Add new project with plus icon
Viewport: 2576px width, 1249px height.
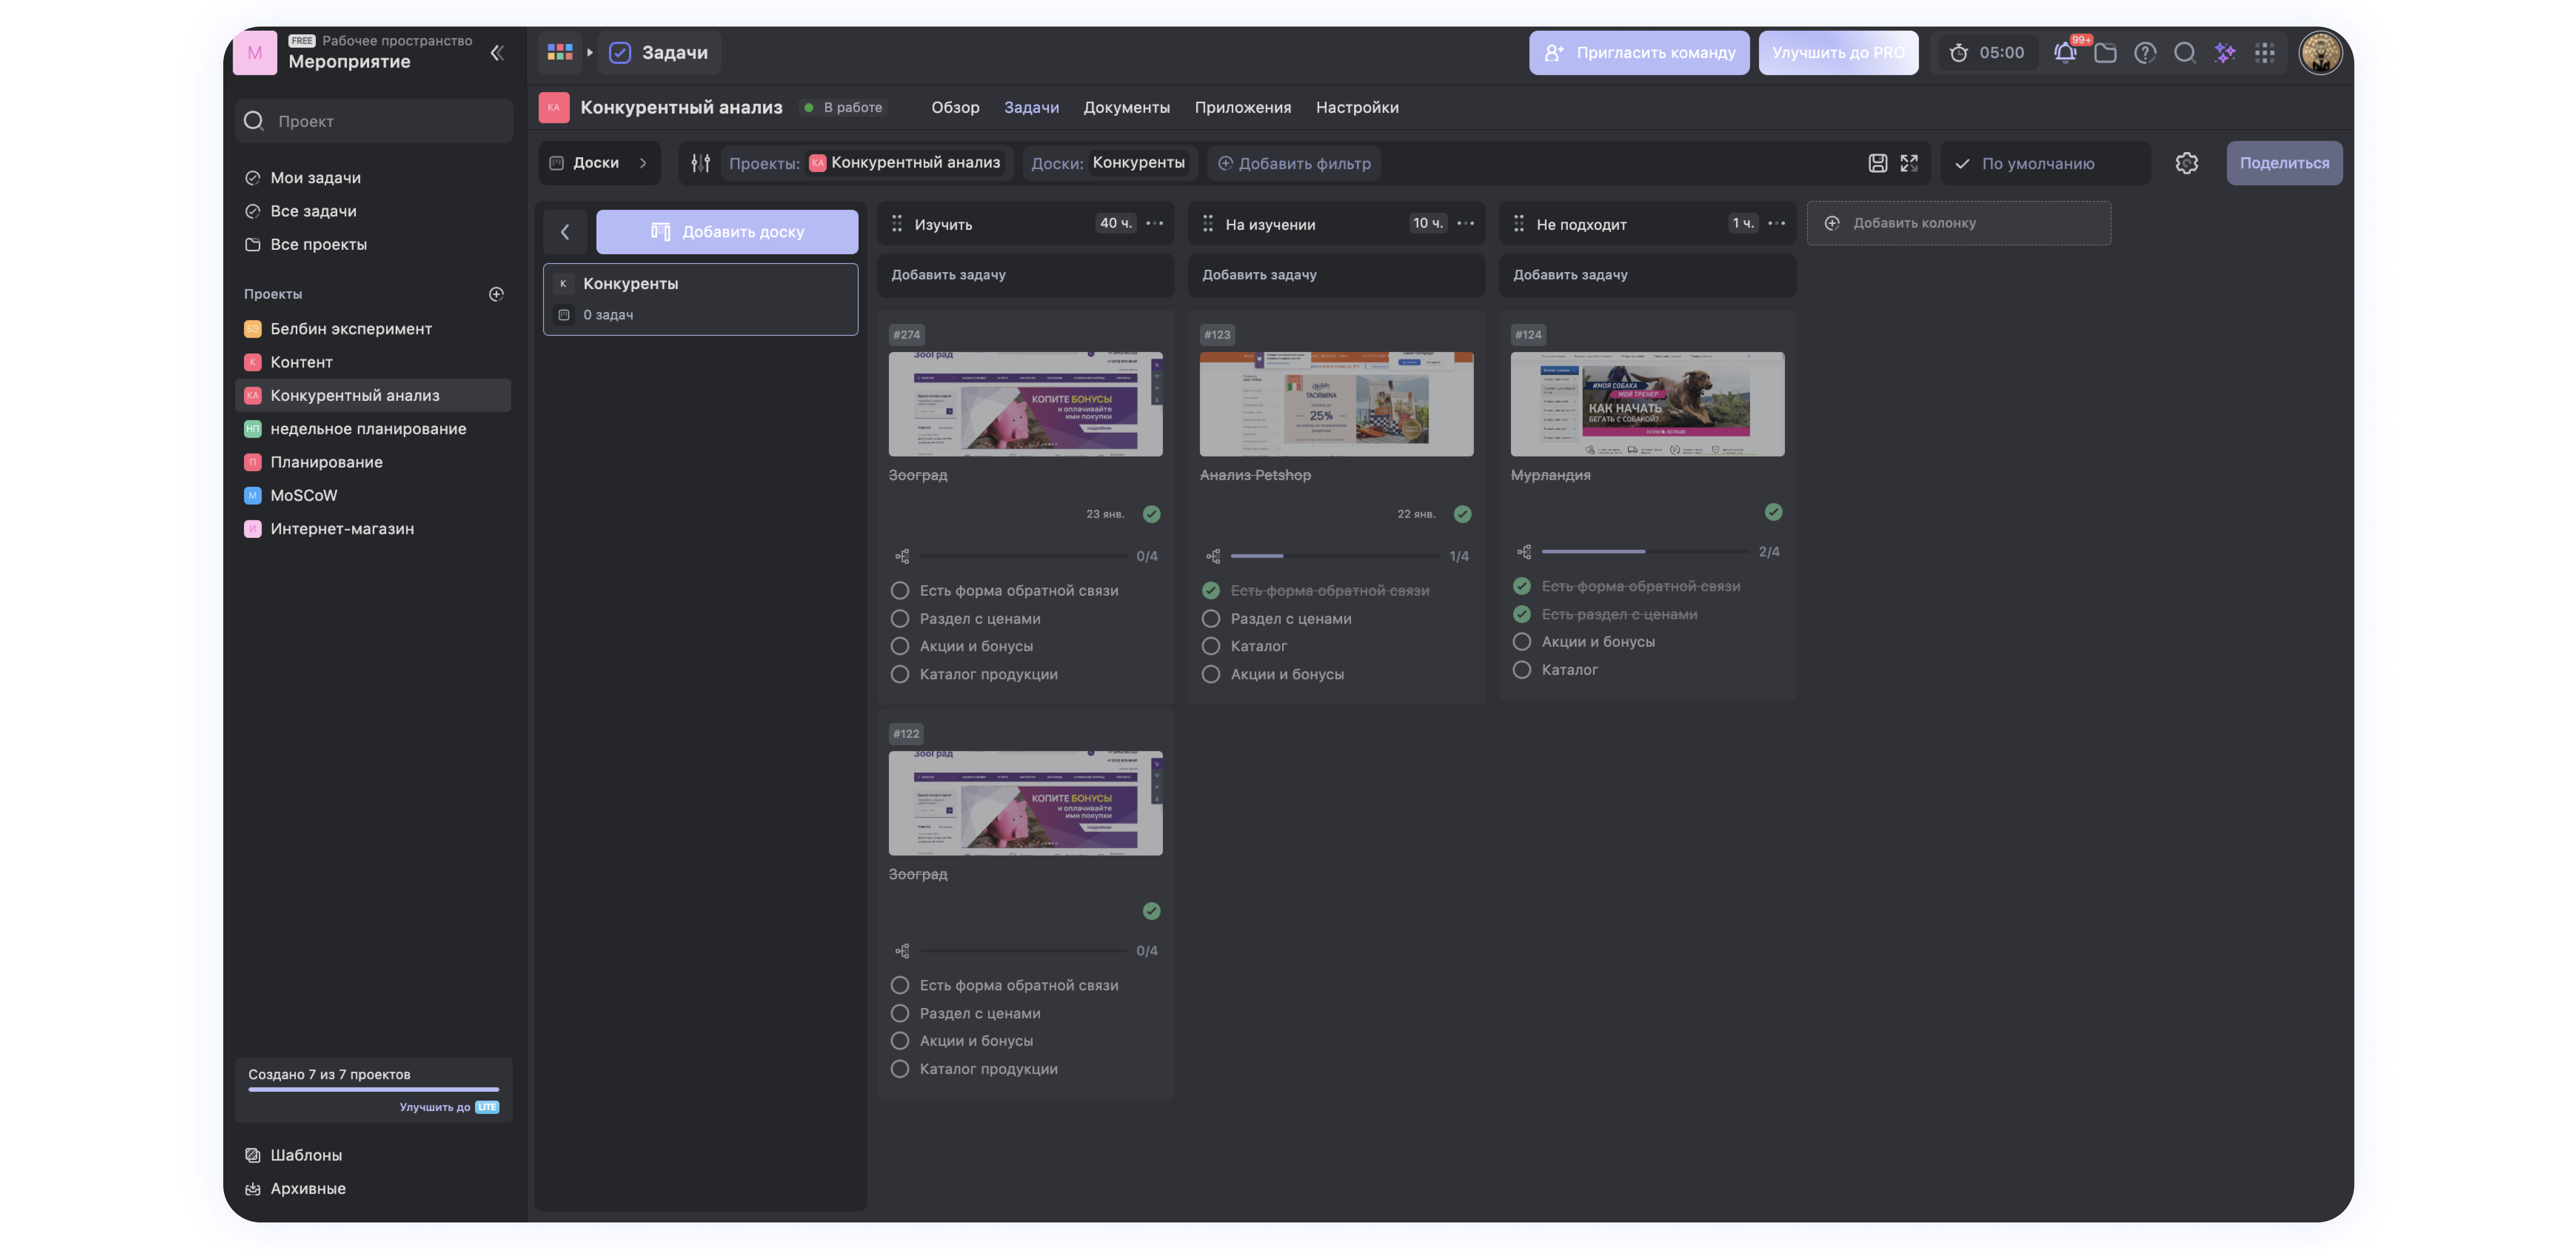pyautogui.click(x=496, y=294)
